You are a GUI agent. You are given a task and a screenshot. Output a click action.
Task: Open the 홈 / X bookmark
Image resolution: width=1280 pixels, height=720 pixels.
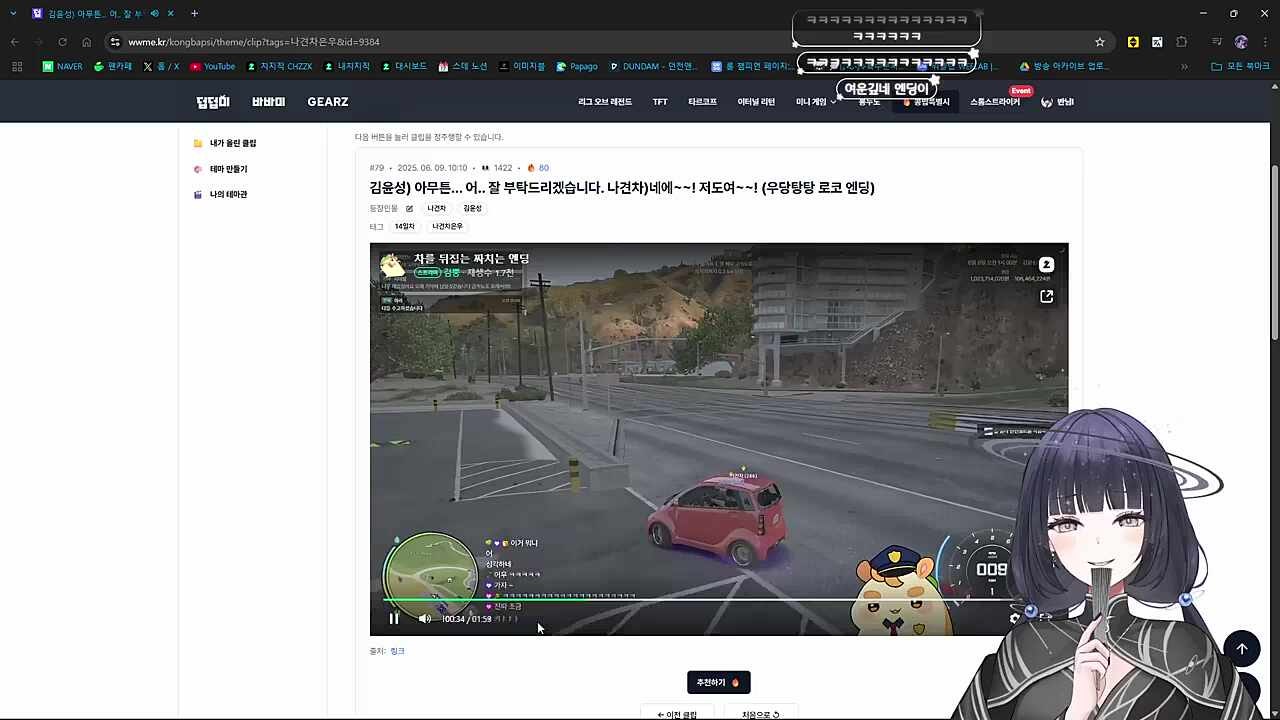161,67
